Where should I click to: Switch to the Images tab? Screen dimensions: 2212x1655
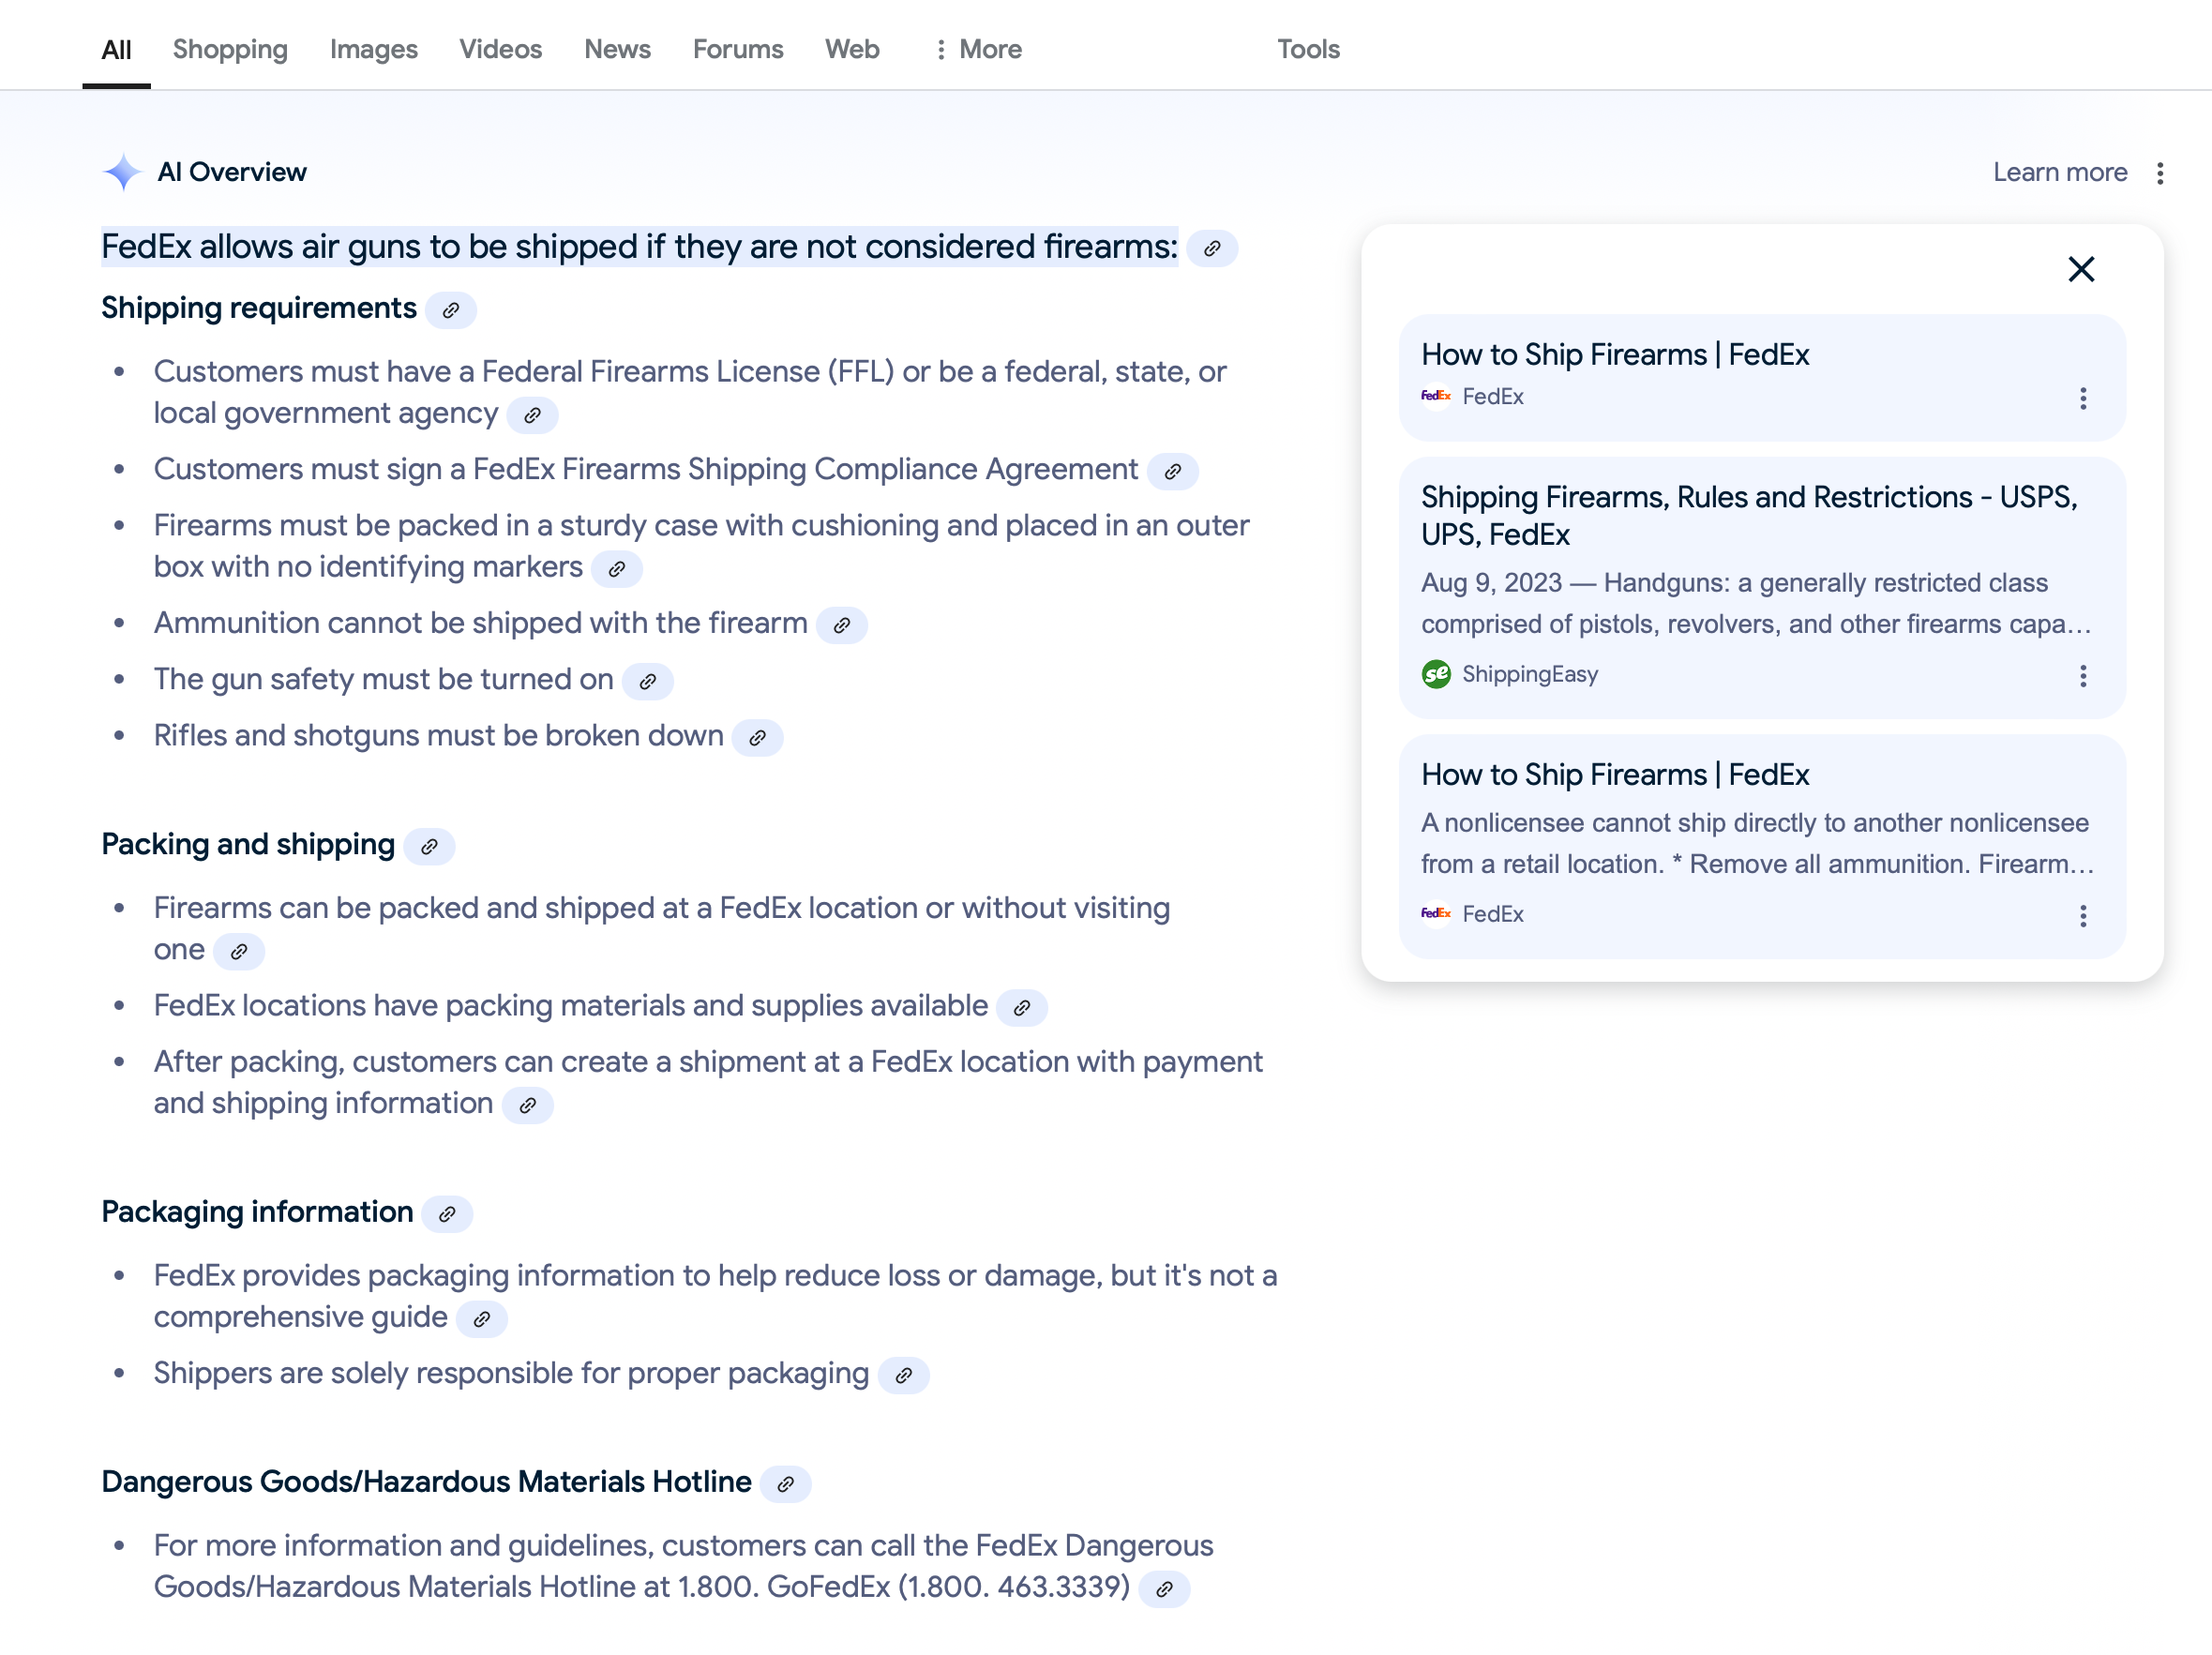pyautogui.click(x=373, y=49)
